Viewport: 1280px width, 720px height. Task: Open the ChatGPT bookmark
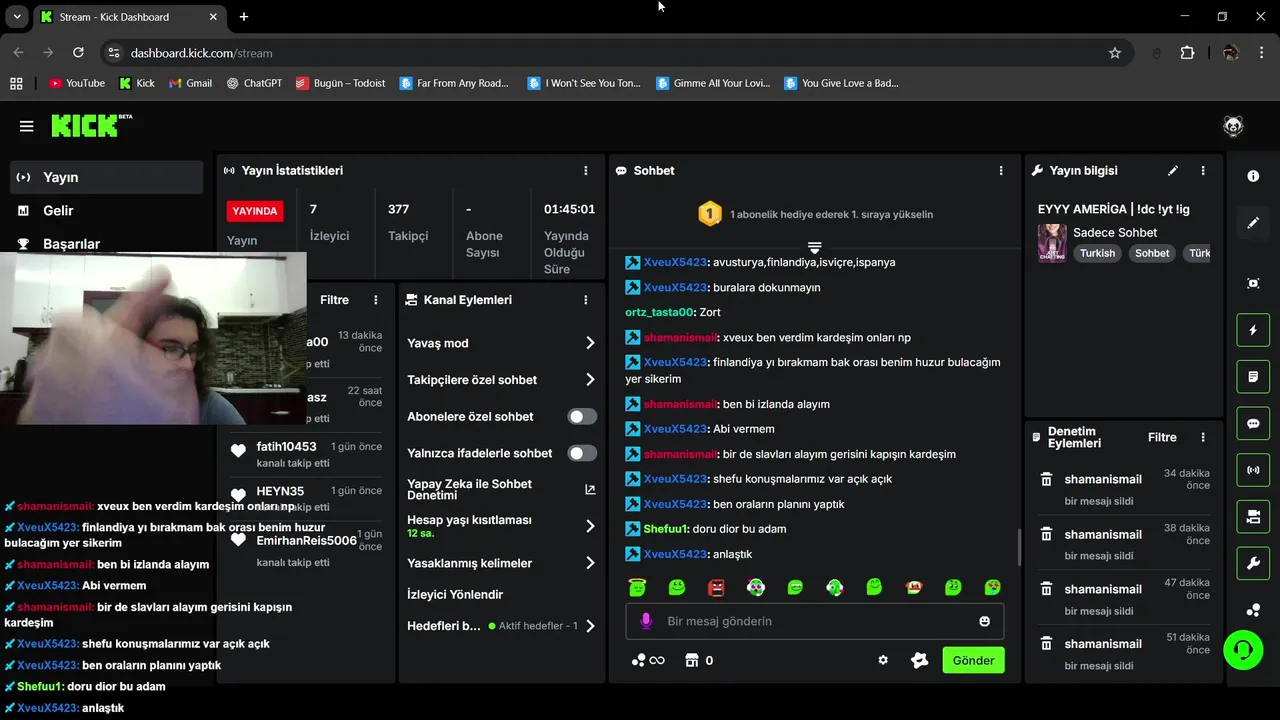[x=254, y=83]
